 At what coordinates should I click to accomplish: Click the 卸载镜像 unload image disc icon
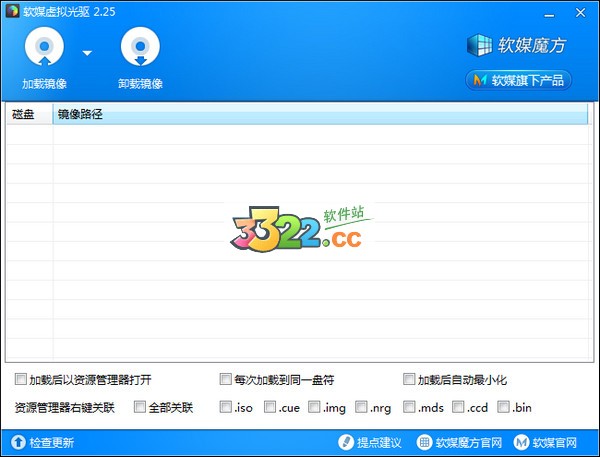(x=140, y=47)
